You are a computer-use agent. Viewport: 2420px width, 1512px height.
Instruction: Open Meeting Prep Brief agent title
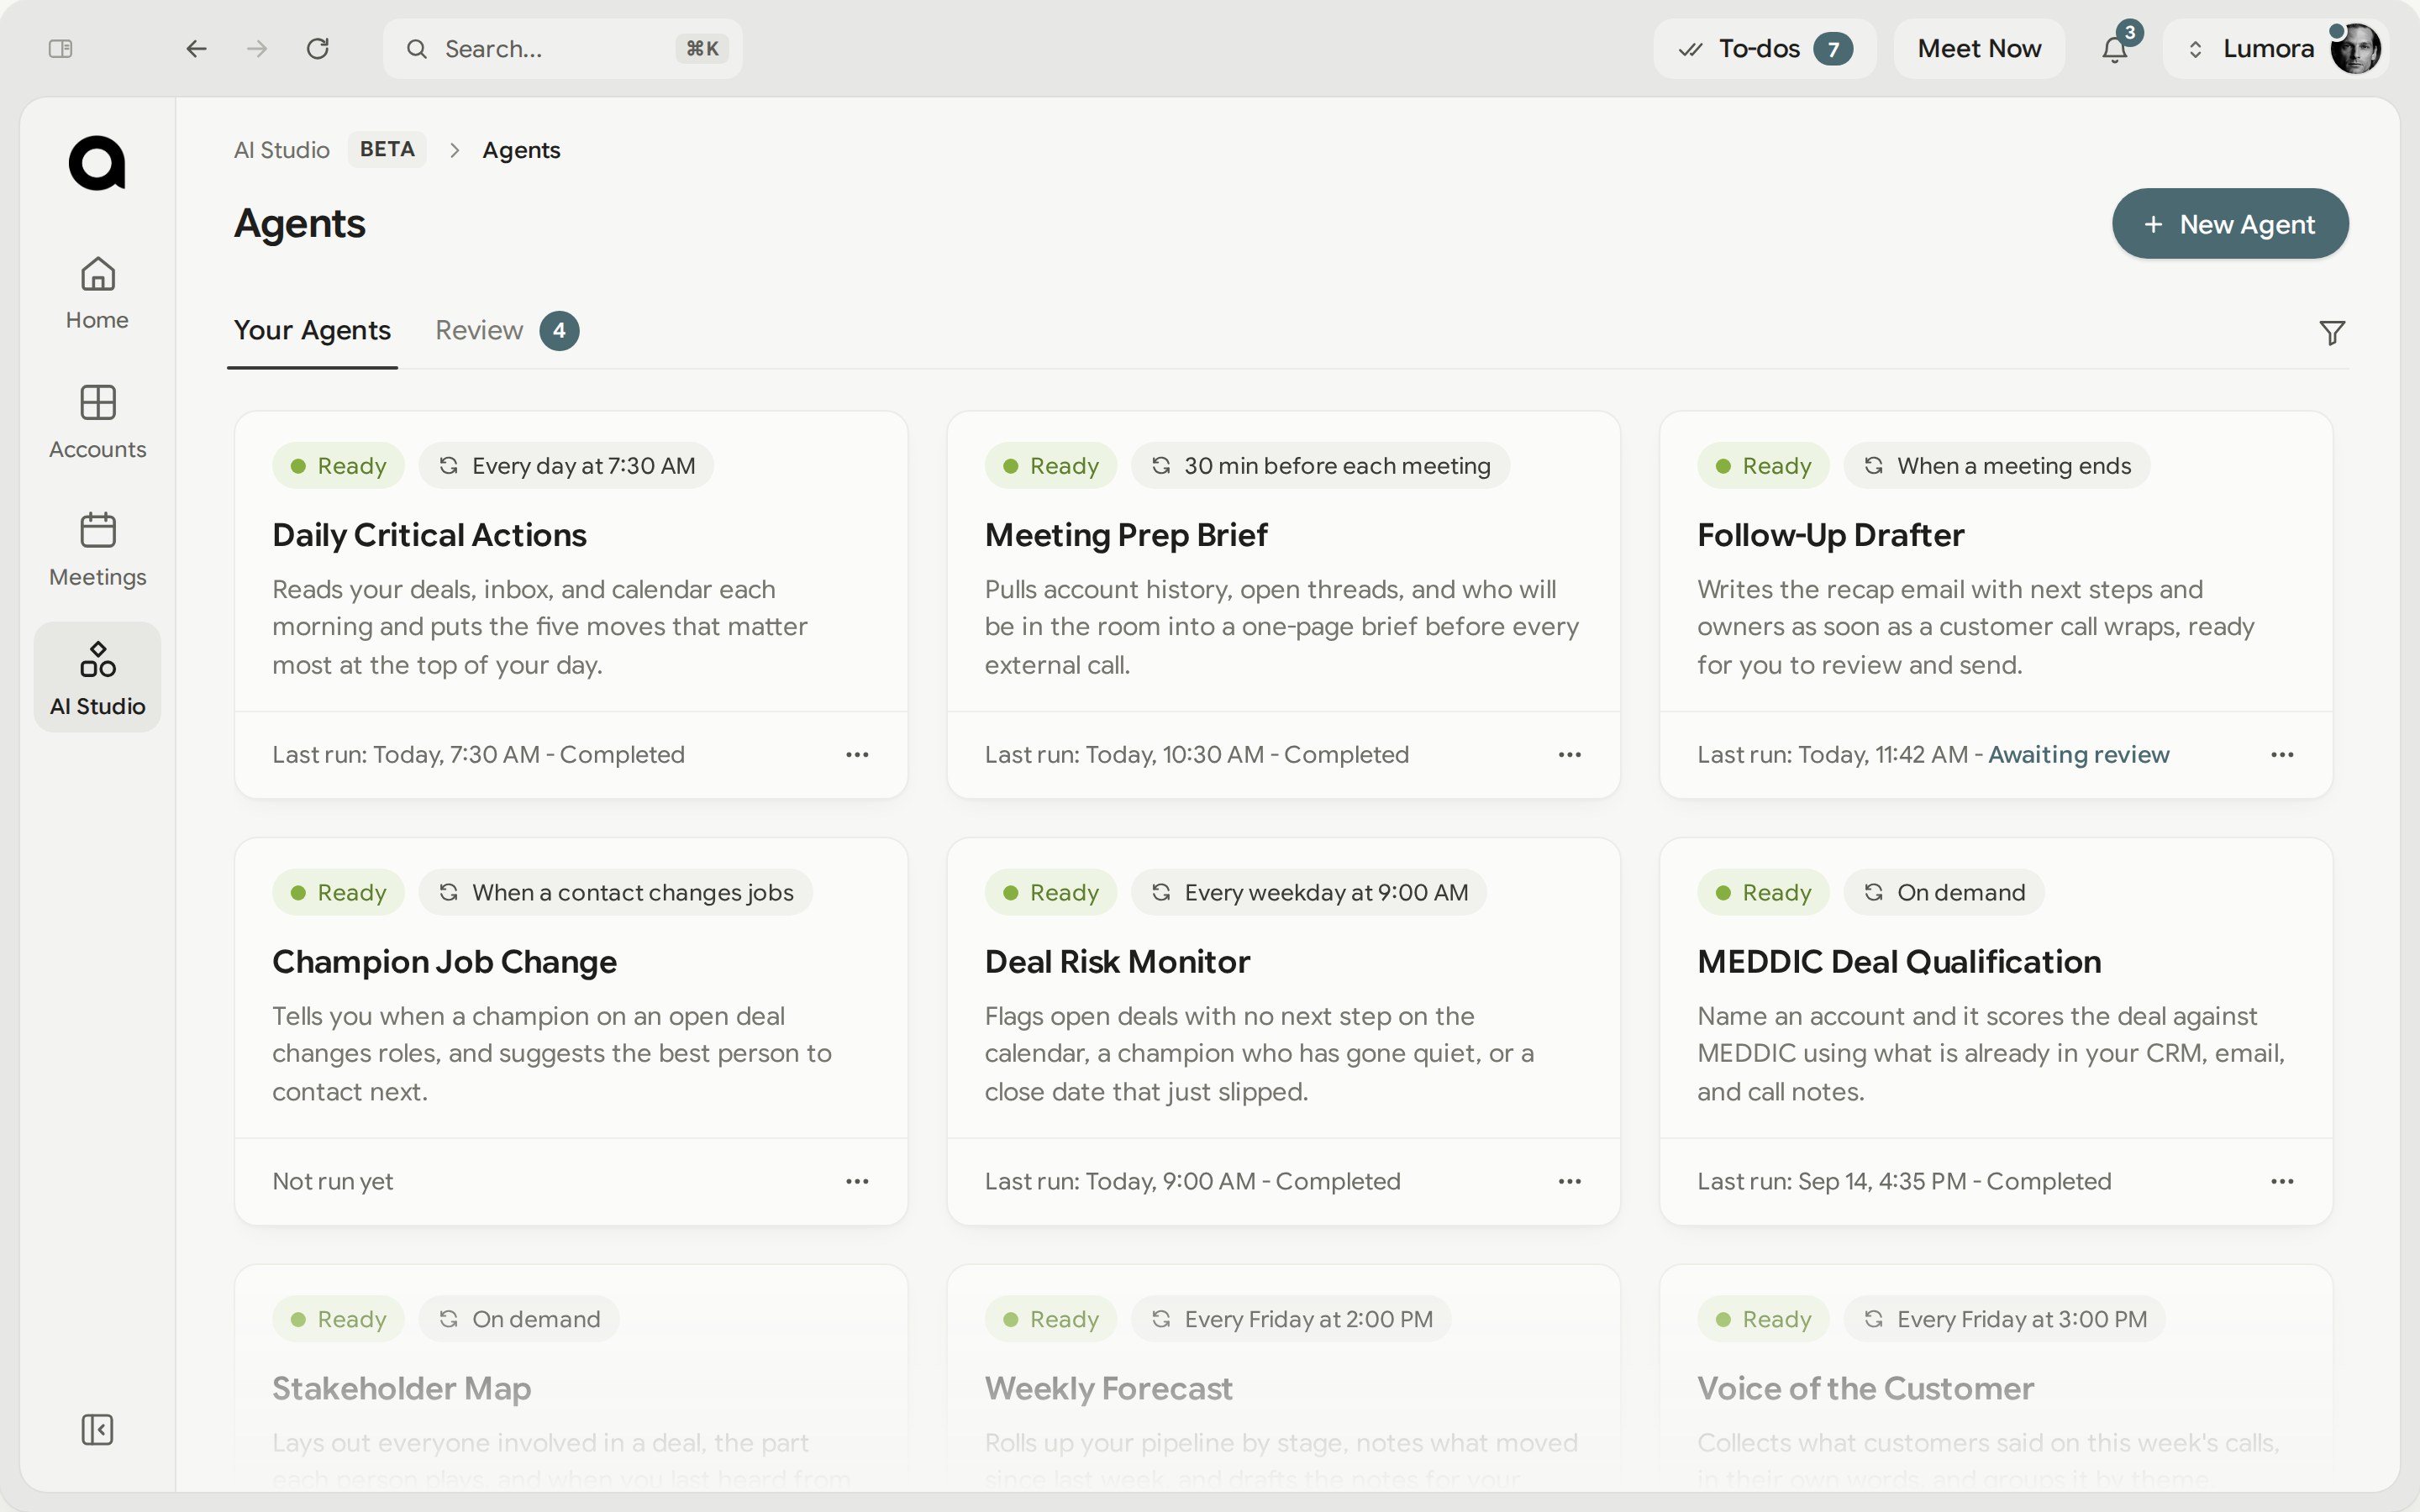click(1126, 535)
